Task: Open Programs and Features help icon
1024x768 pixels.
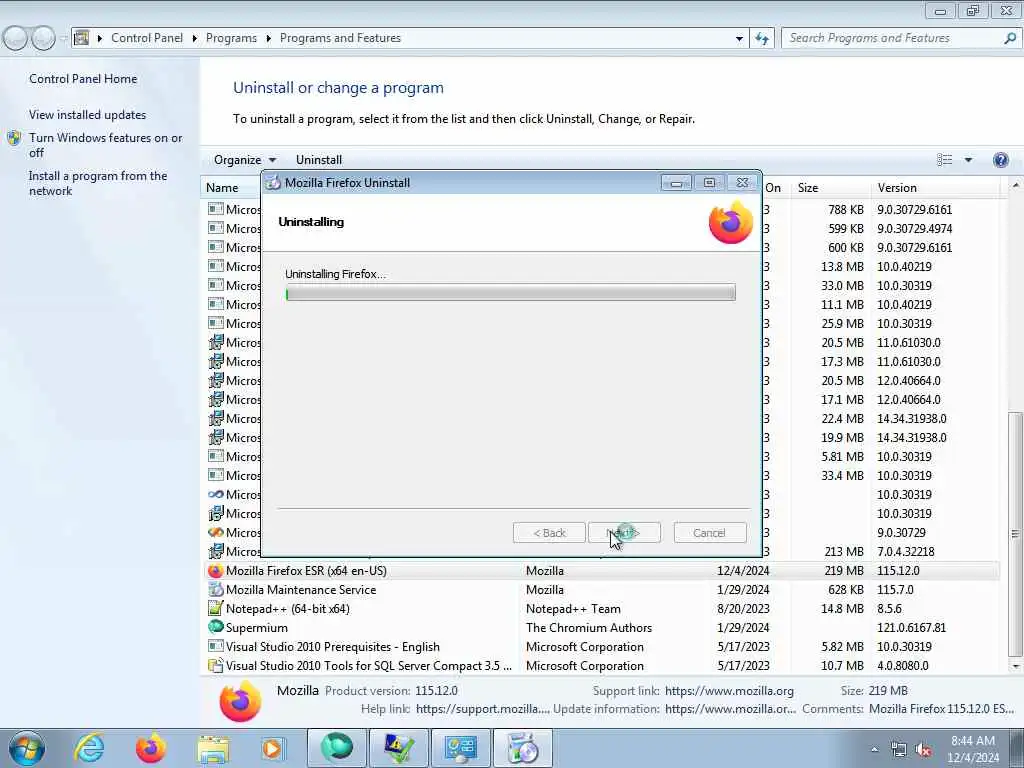Action: coord(1000,160)
